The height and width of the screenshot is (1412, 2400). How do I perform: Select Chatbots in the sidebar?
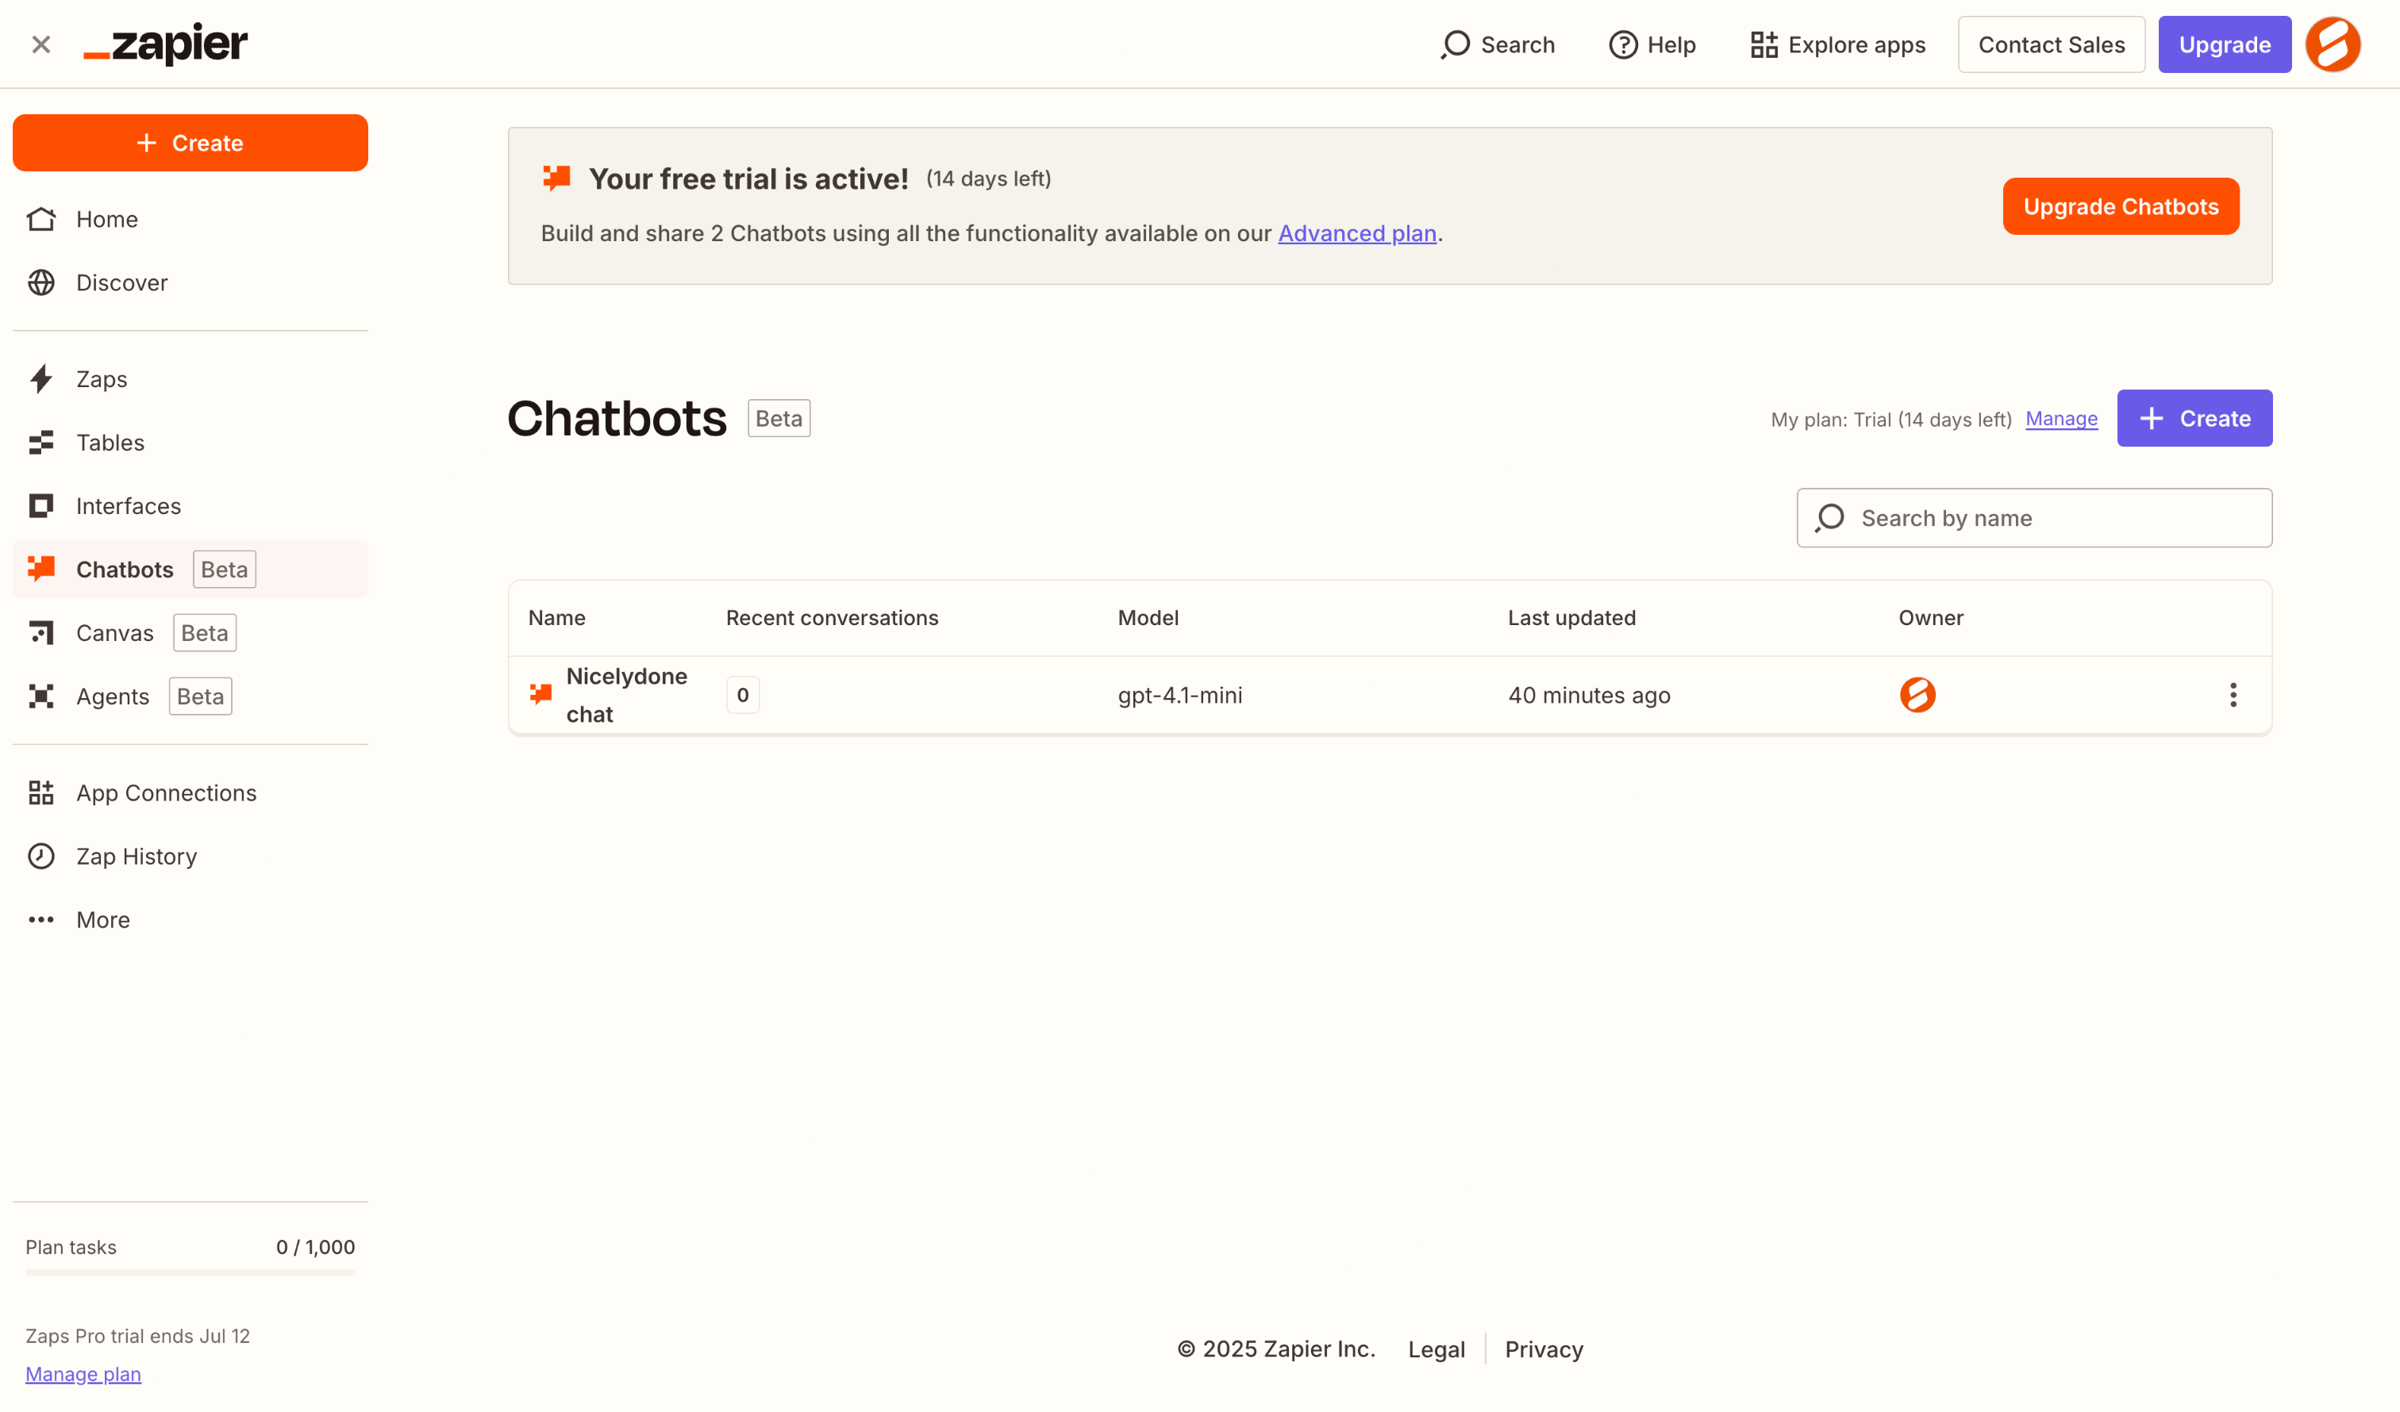pos(190,569)
